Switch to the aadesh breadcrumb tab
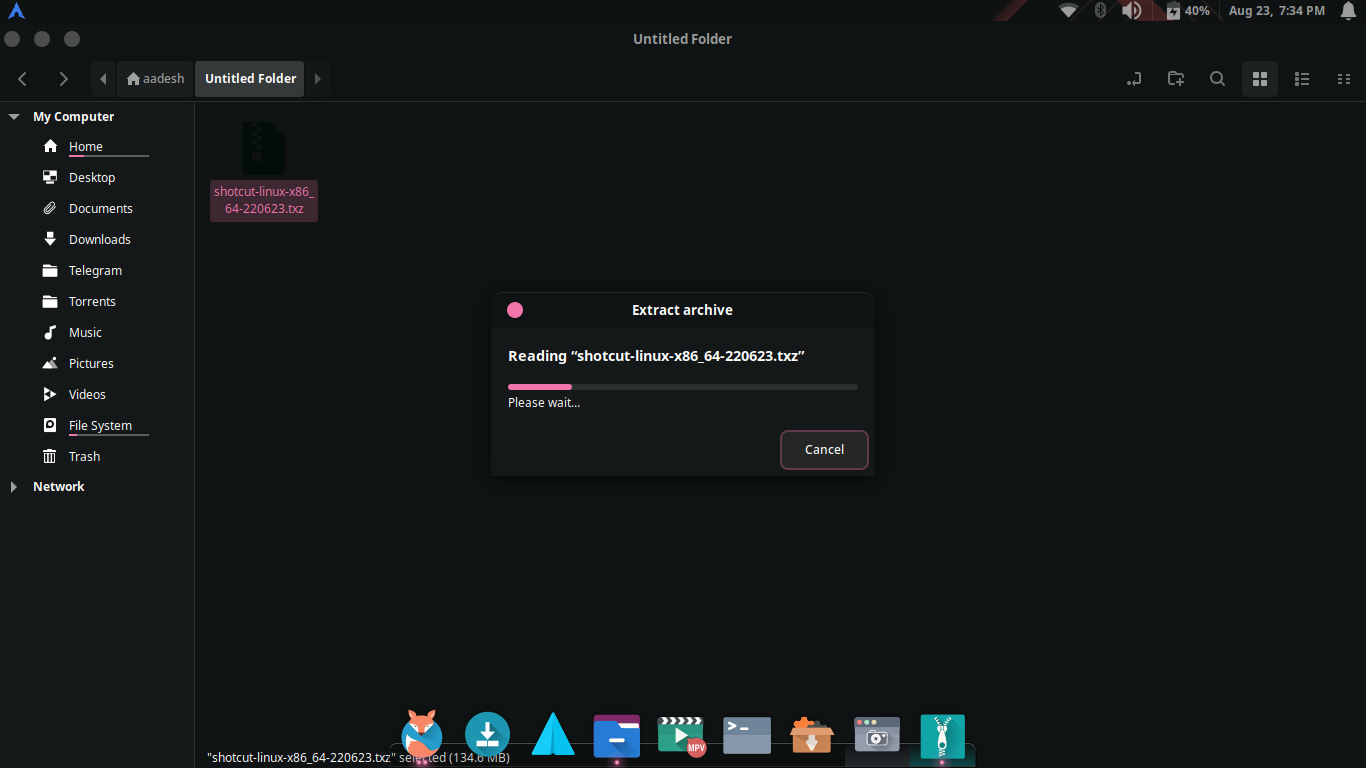 155,78
